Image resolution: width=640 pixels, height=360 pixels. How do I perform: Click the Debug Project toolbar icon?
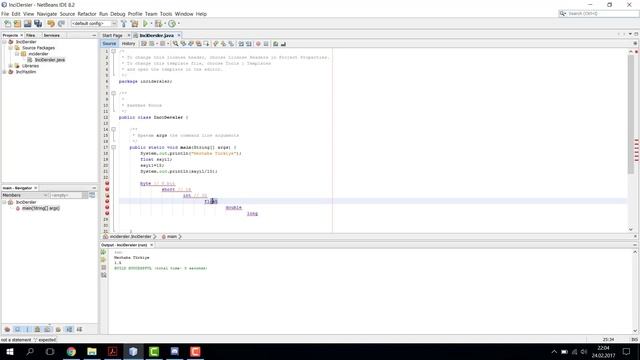(158, 24)
